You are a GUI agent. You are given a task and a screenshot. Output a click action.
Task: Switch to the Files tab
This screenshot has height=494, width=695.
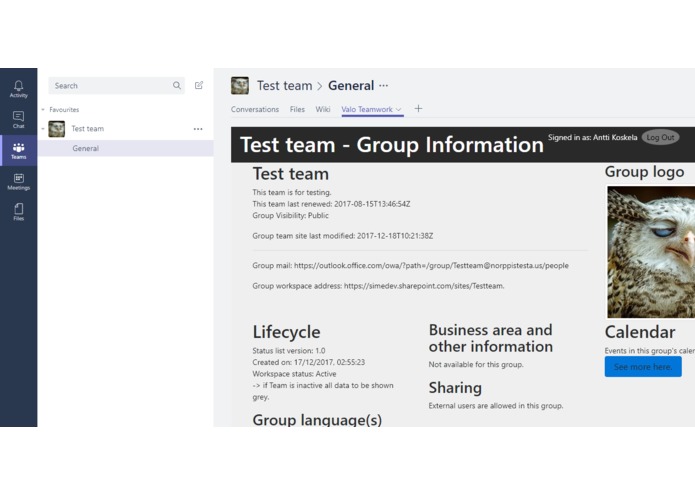297,109
